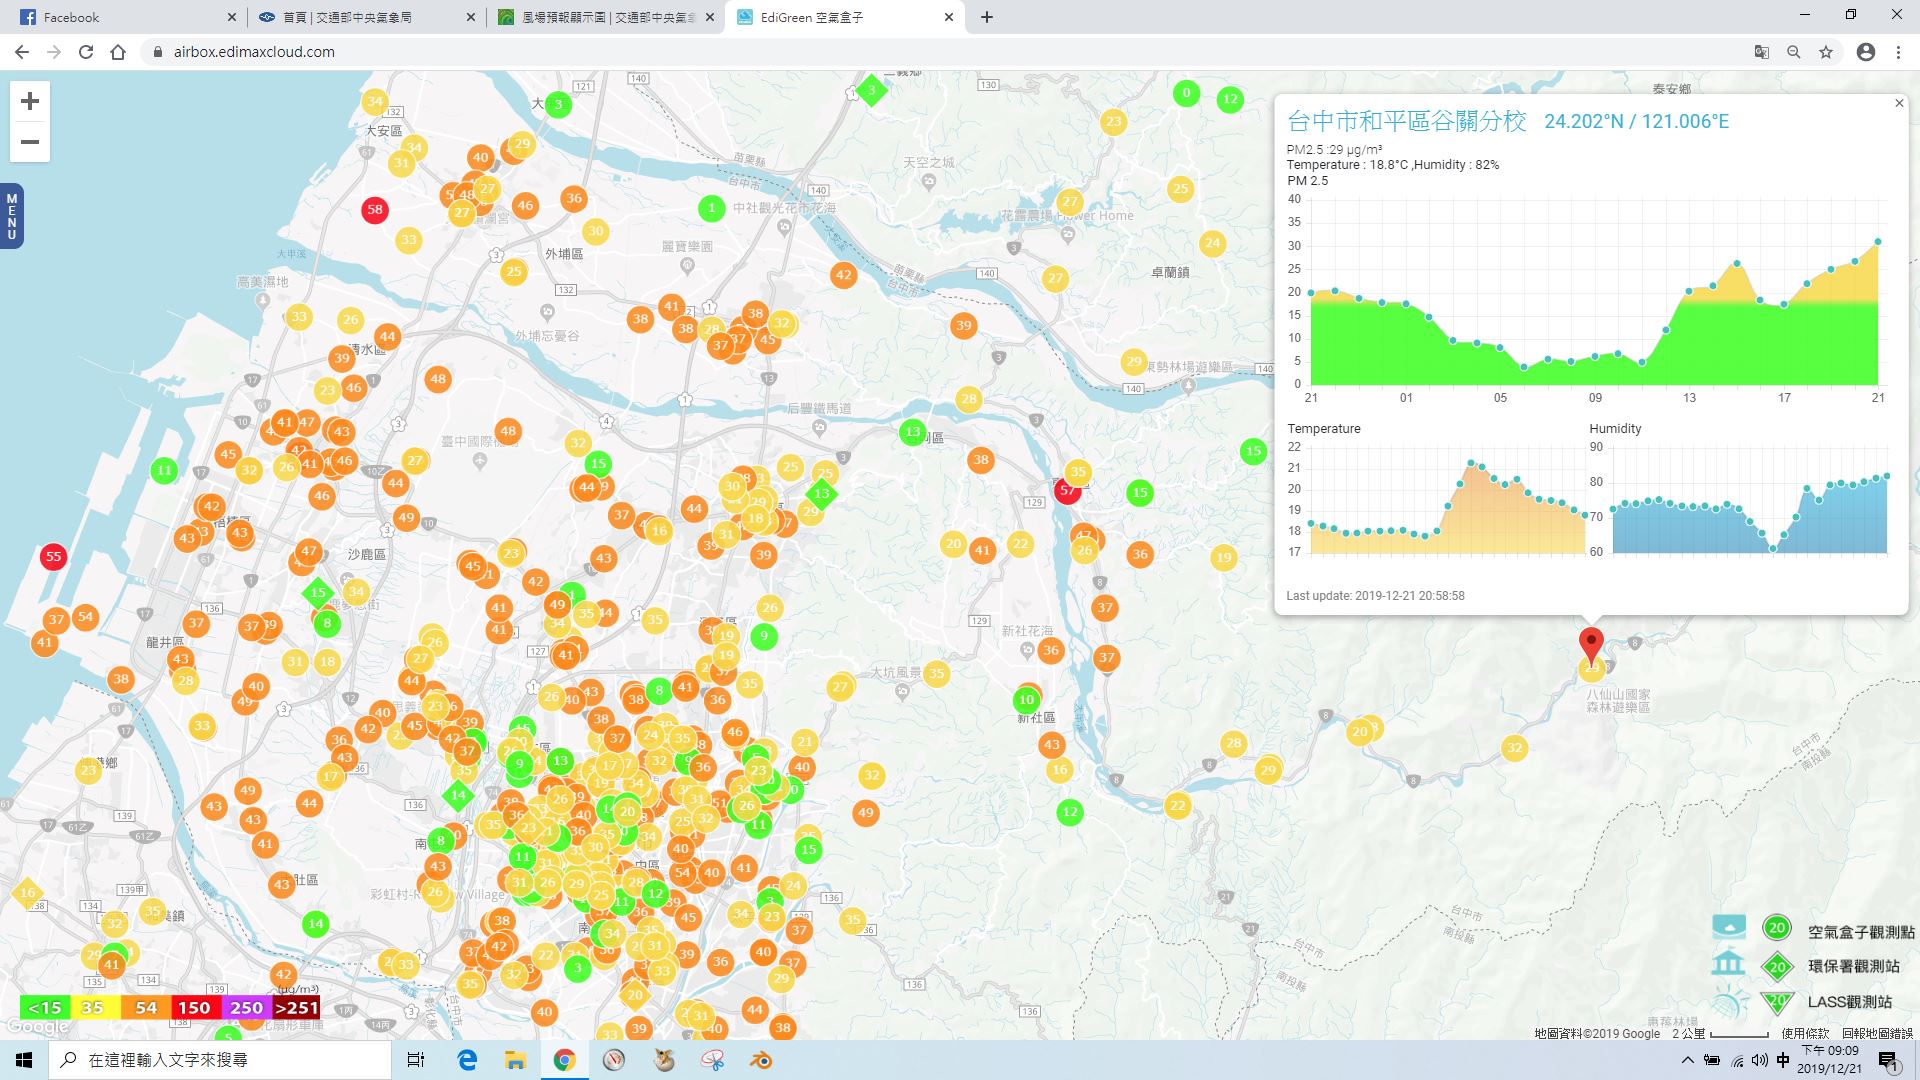Select the green diamond 13 EPA station

tap(821, 493)
